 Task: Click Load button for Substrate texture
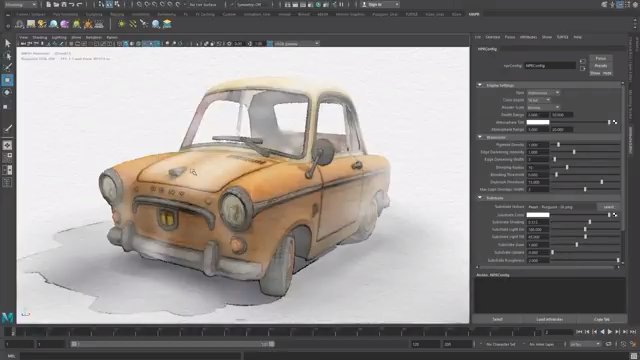pos(608,207)
